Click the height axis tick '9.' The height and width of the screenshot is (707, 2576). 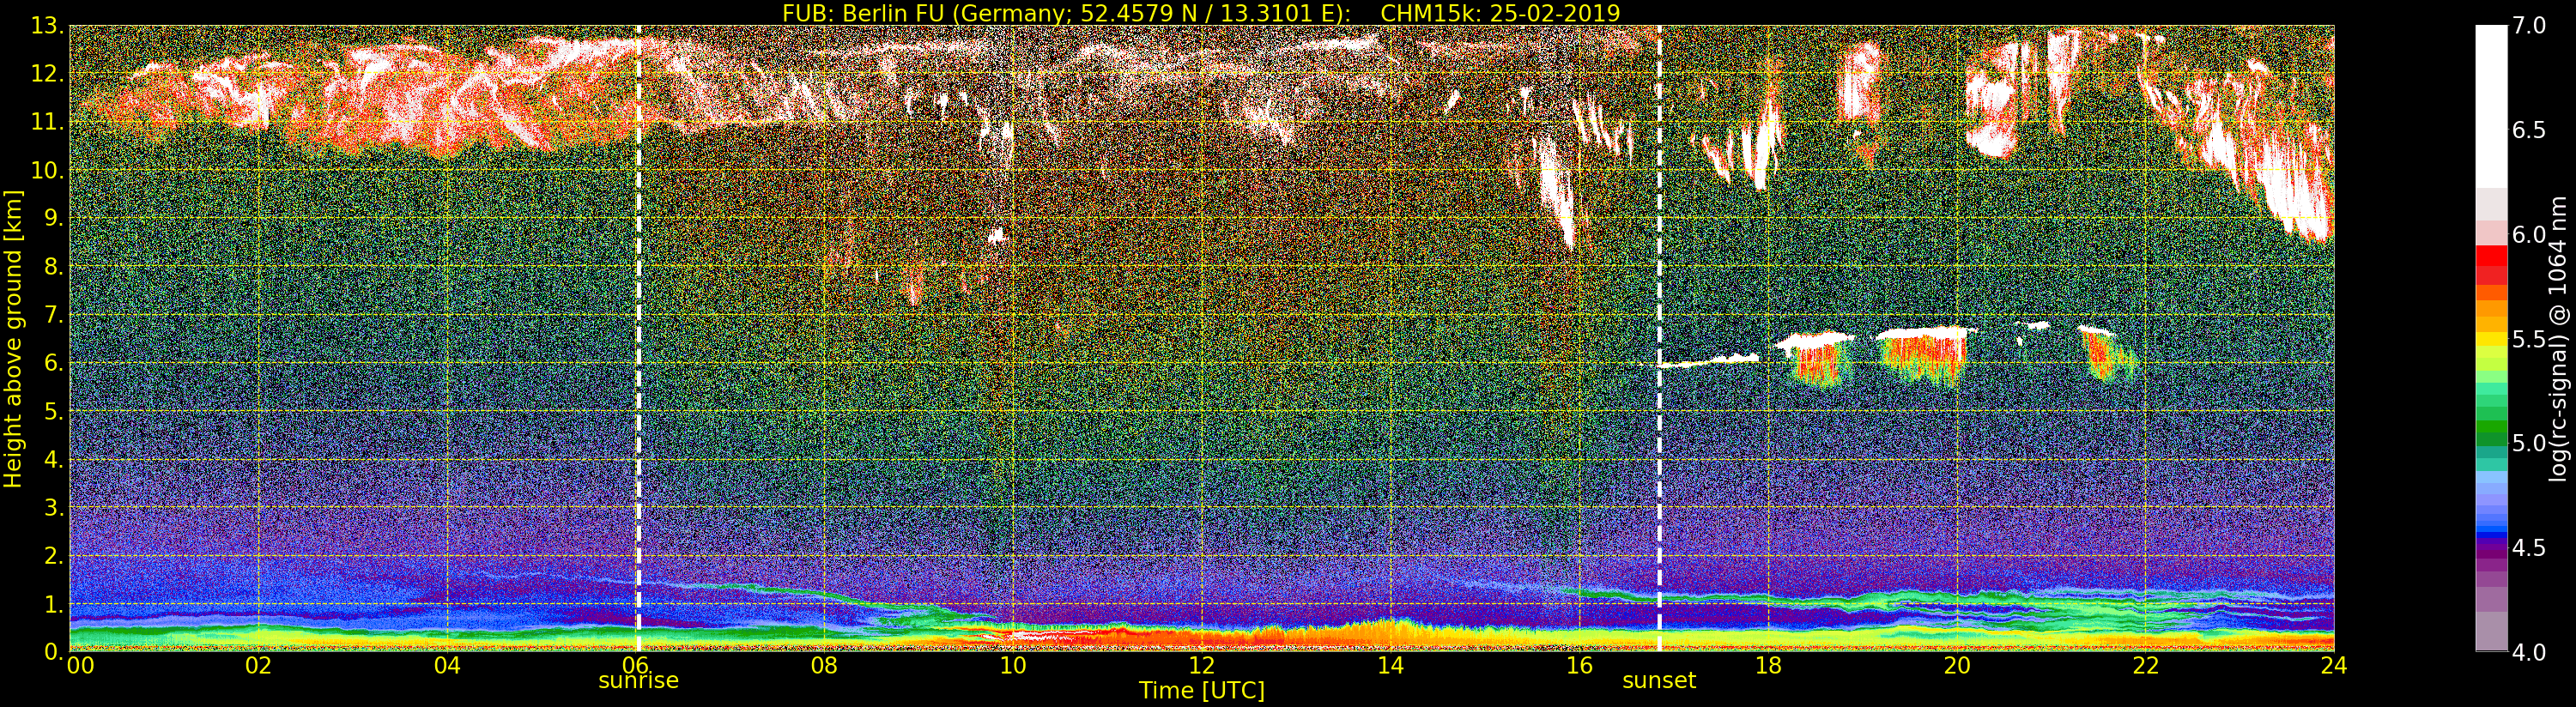point(53,218)
